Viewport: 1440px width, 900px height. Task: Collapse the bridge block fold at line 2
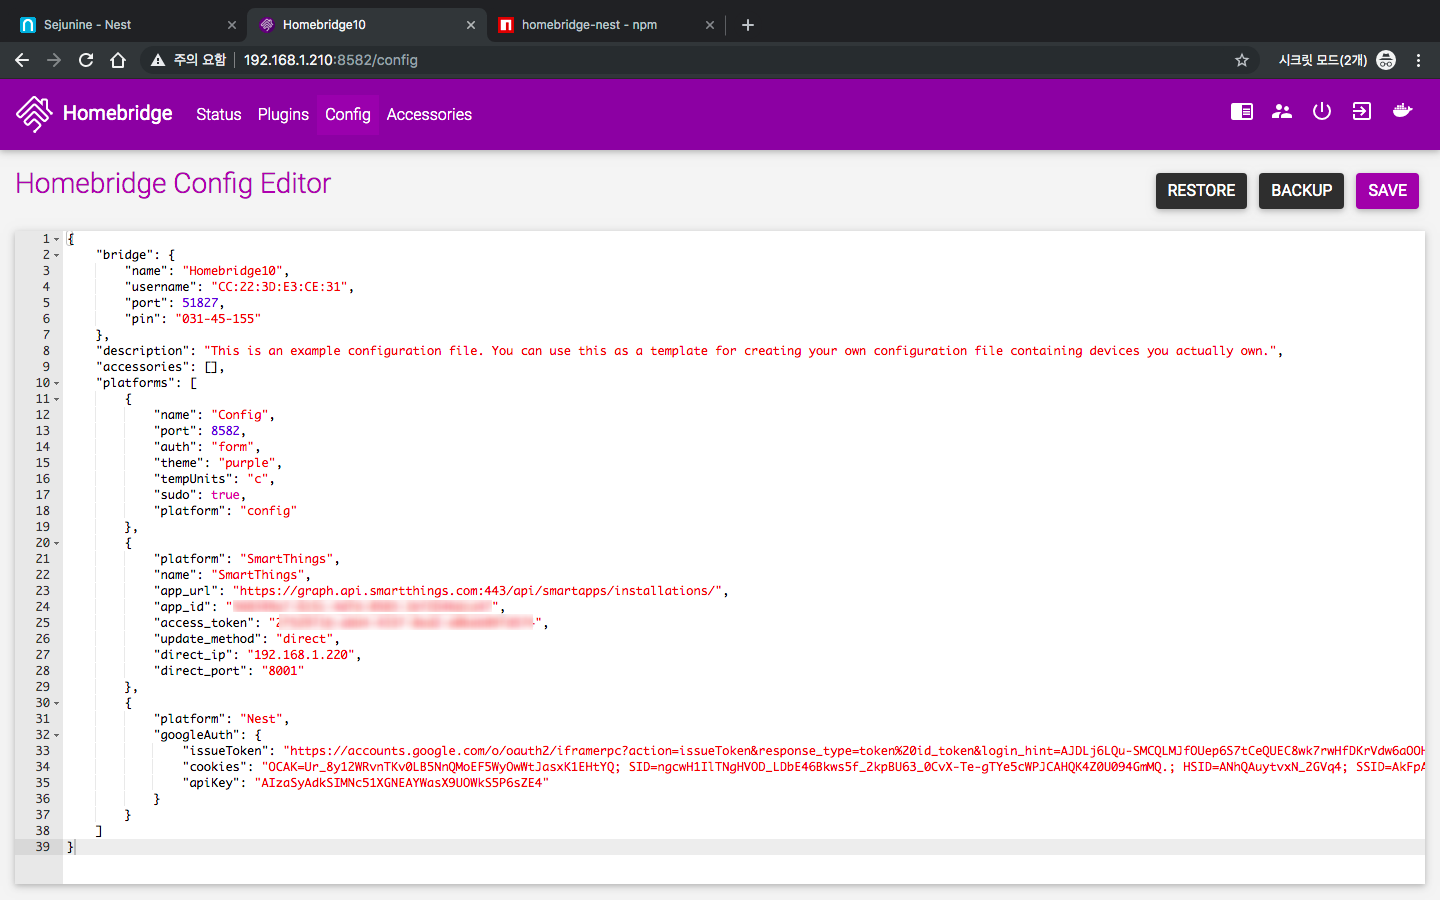tap(57, 255)
